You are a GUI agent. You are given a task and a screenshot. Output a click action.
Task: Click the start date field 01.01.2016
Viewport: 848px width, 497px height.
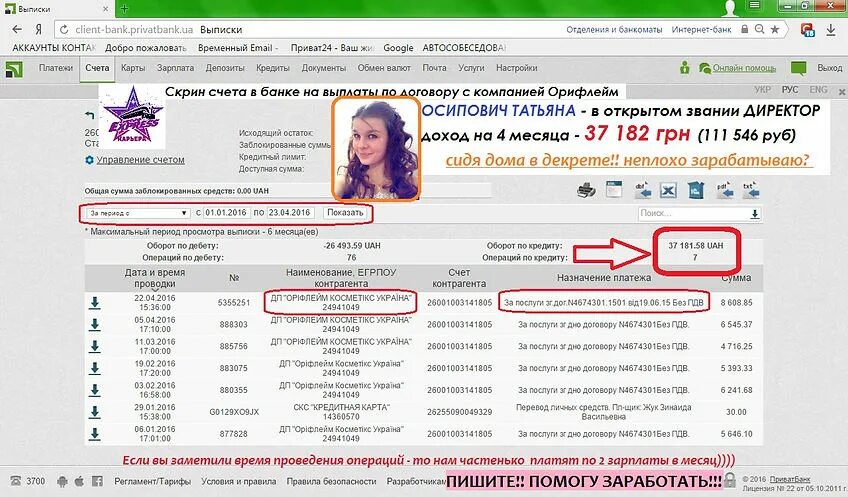(226, 213)
